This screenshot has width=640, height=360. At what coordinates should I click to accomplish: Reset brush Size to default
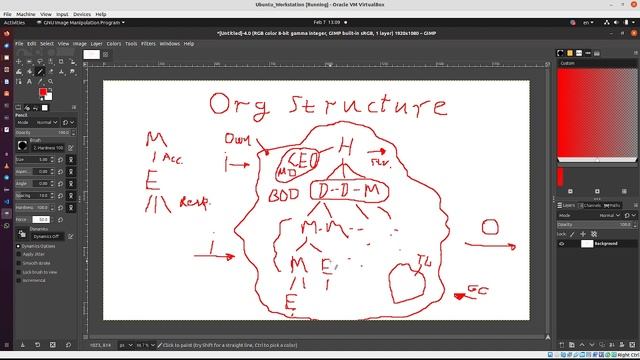[60, 160]
